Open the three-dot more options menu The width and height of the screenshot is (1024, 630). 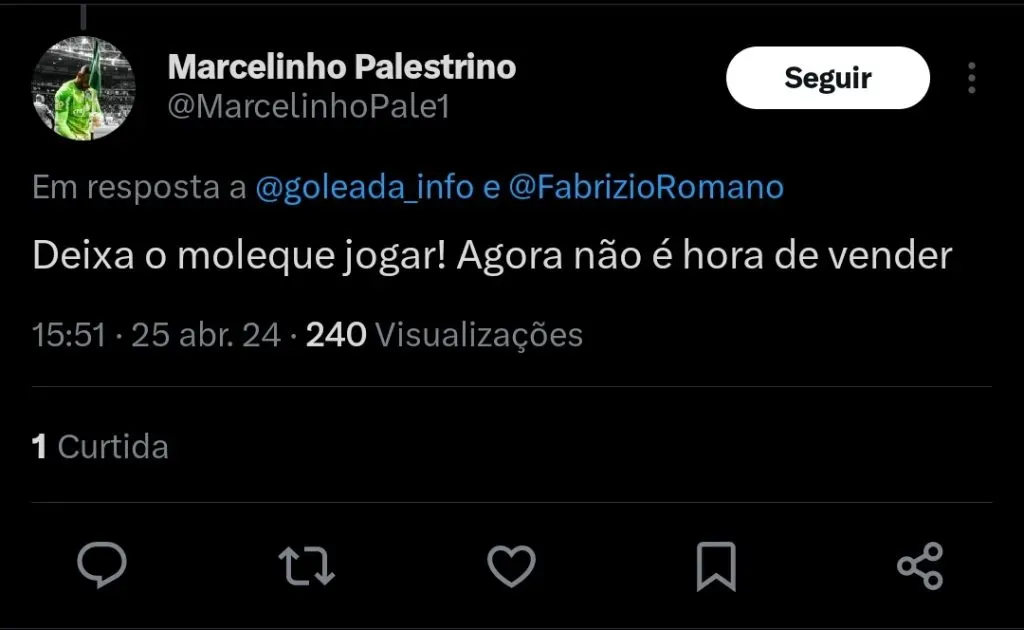point(971,78)
